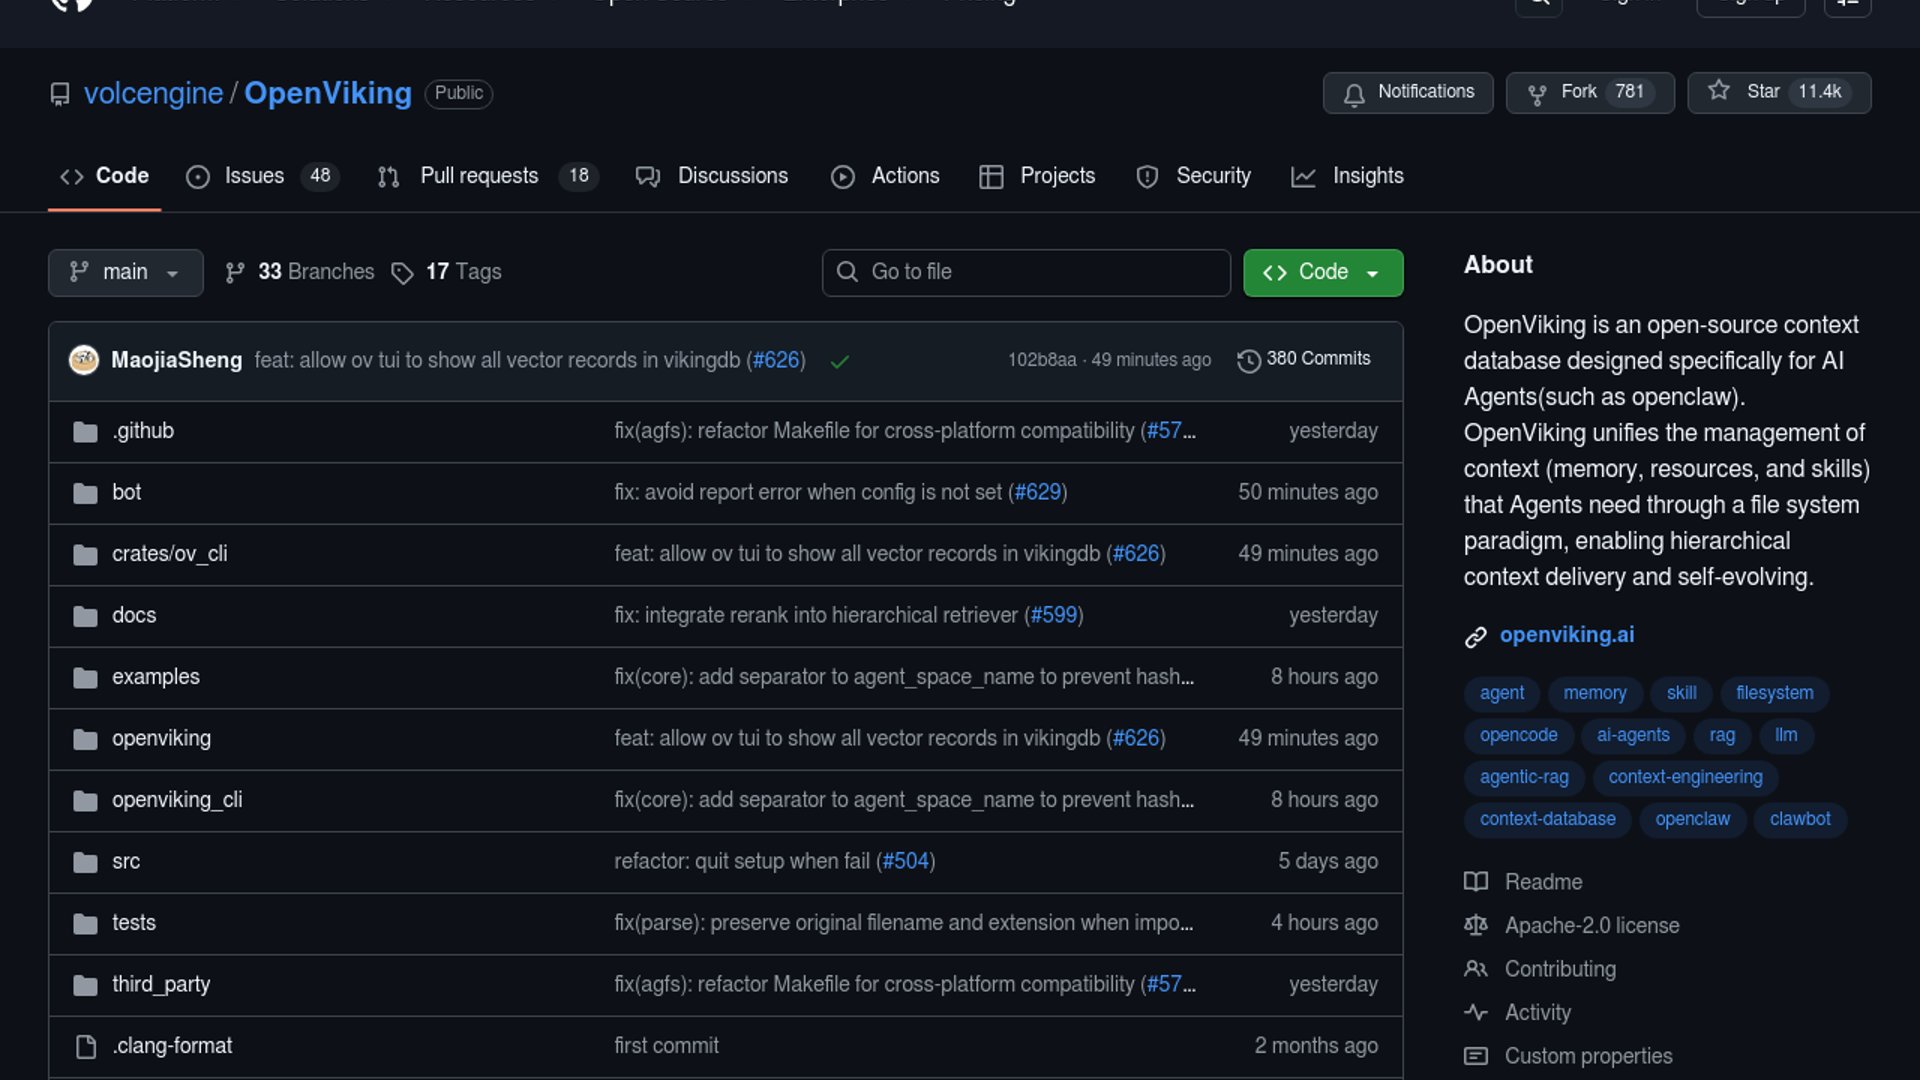
Task: Click MaojiaSheng's avatar image
Action: tap(84, 360)
